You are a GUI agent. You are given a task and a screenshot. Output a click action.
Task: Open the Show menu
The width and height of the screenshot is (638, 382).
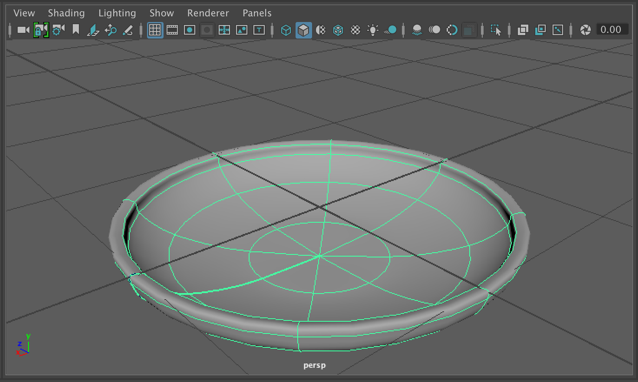click(x=162, y=13)
